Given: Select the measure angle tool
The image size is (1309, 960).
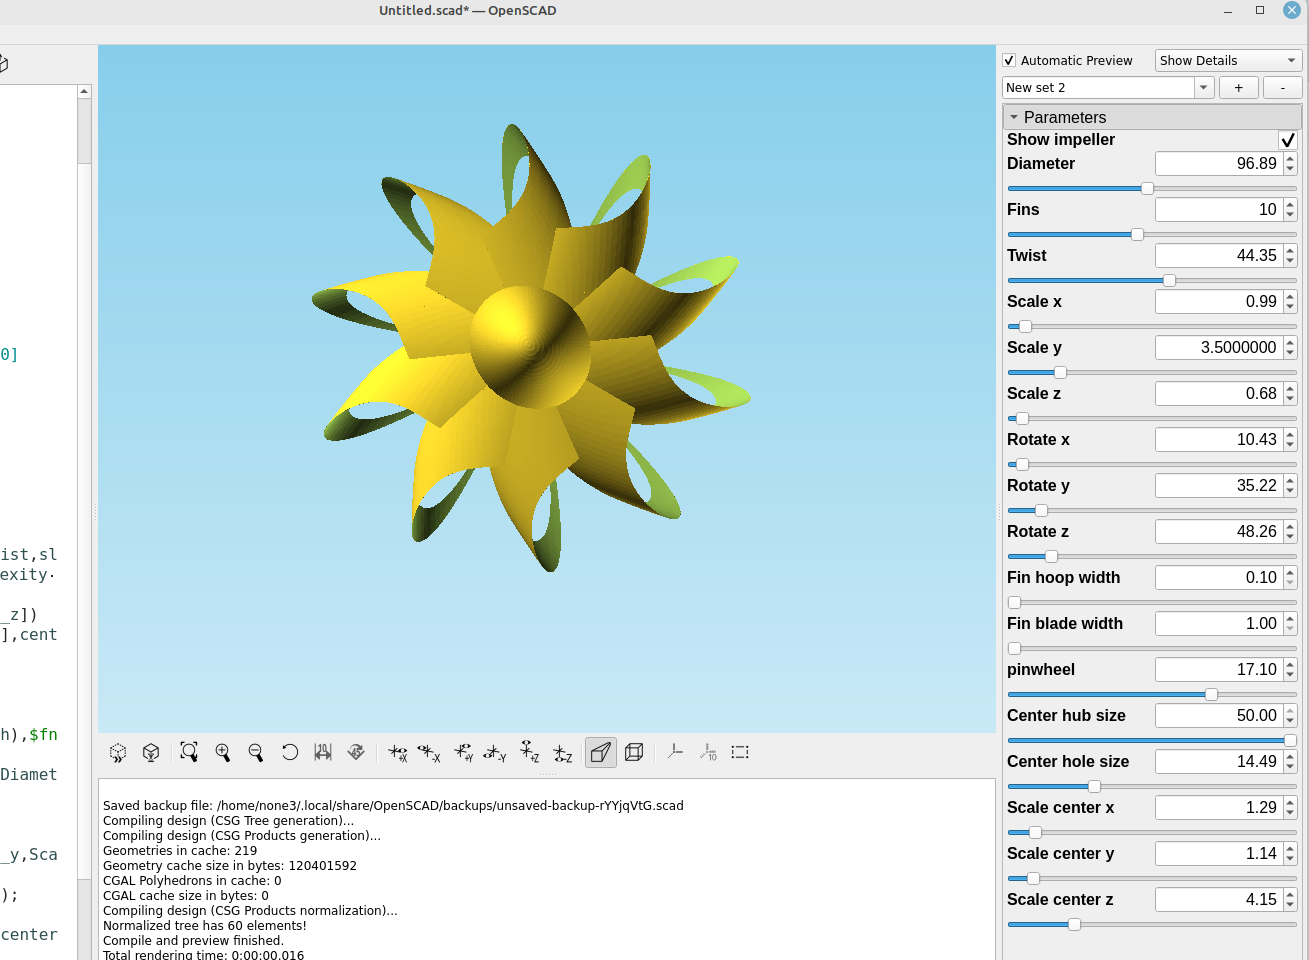Looking at the screenshot, I should [356, 752].
